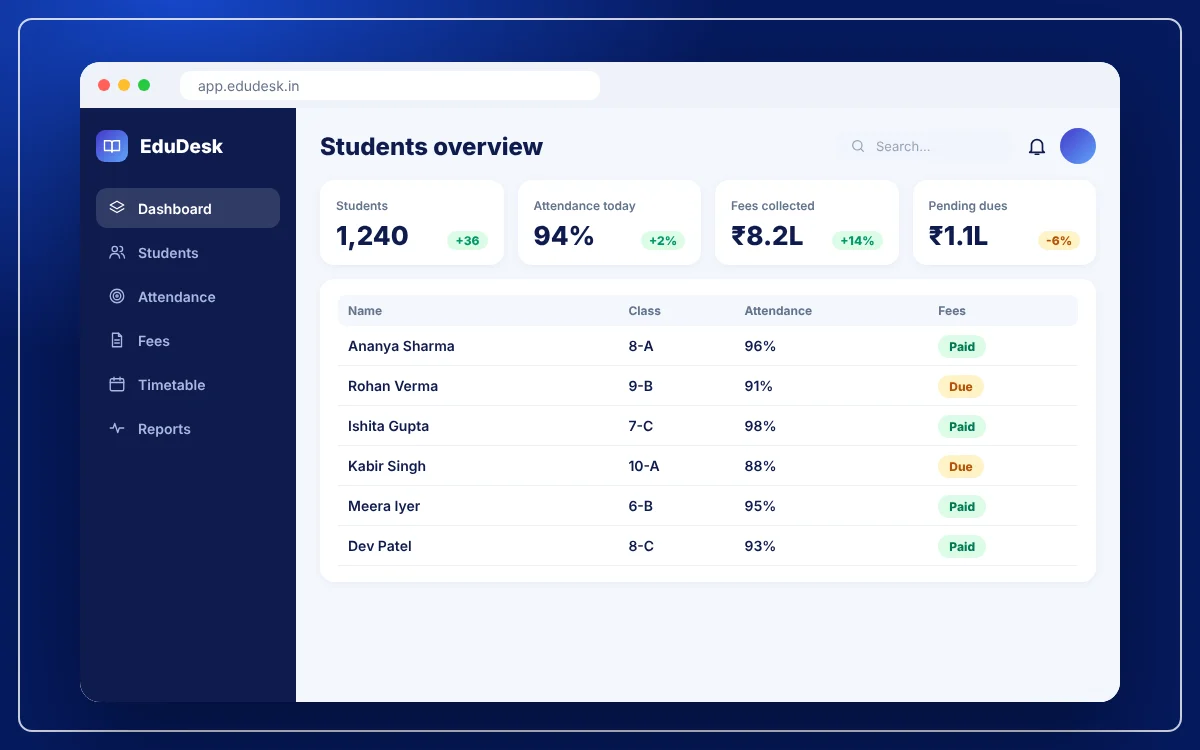Click the +2% attendance badge
The image size is (1200, 750).
(x=663, y=240)
